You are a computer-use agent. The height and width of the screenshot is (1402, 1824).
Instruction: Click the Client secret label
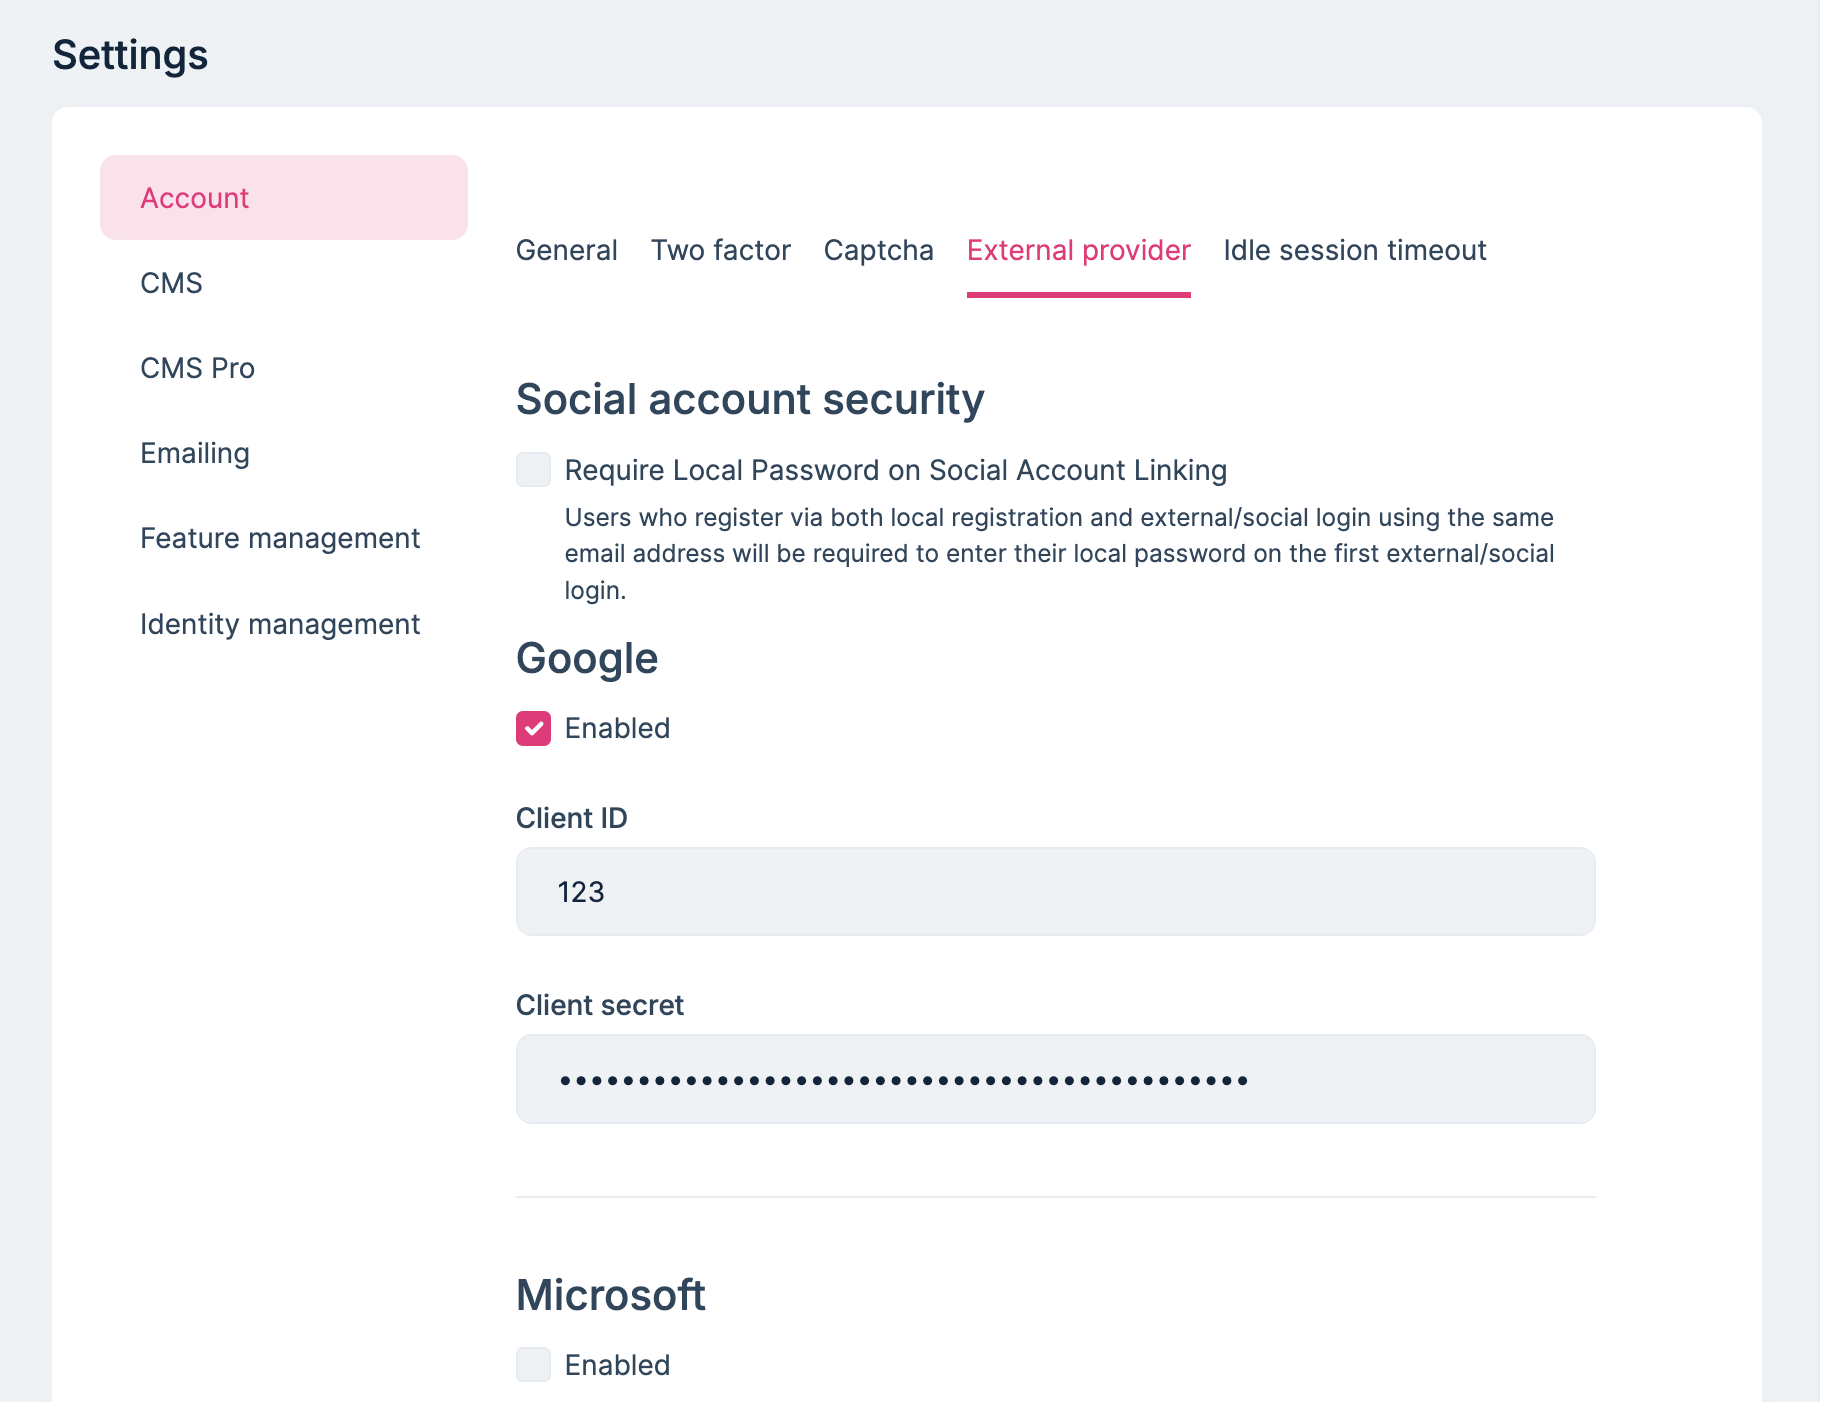coord(599,1005)
